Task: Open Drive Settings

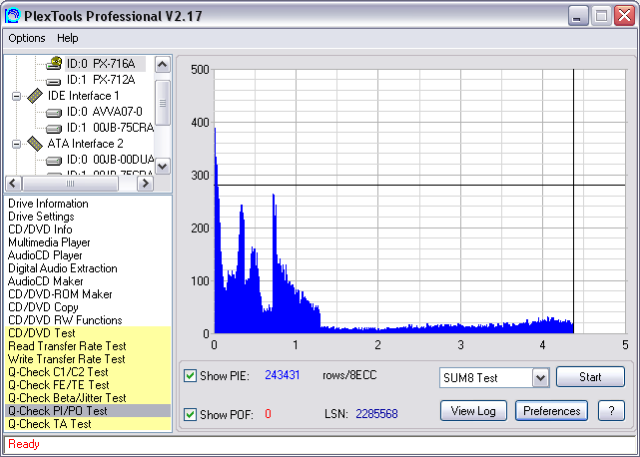Action: pos(41,217)
